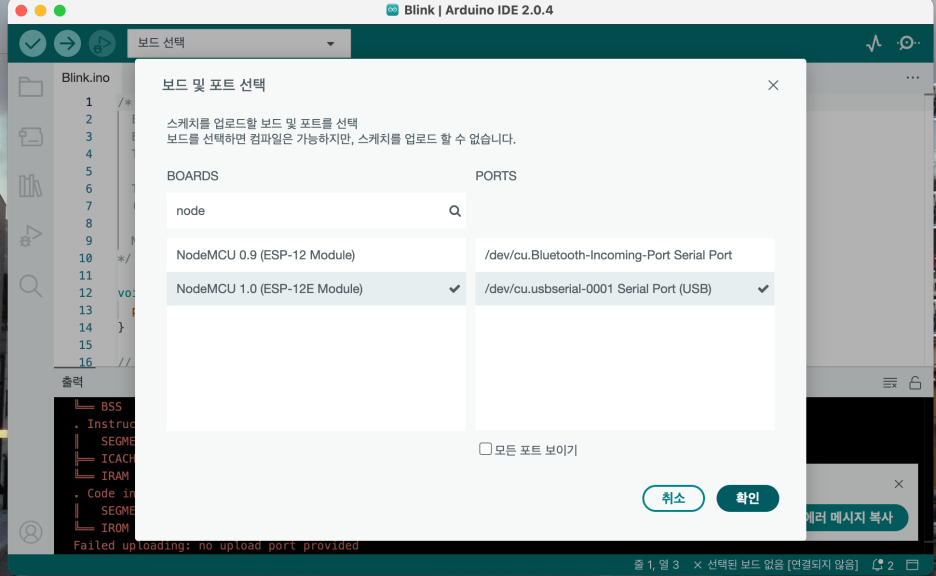This screenshot has width=936, height=576.
Task: Open the Search sidebar panel
Action: (x=30, y=286)
